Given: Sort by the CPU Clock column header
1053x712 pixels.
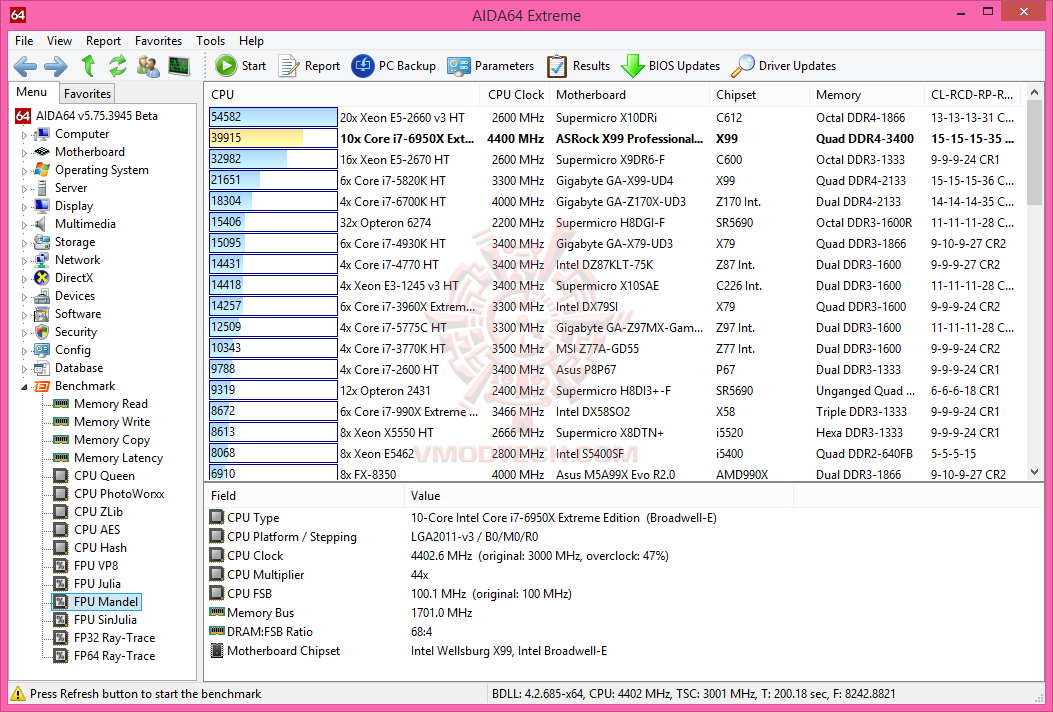Looking at the screenshot, I should tap(515, 95).
